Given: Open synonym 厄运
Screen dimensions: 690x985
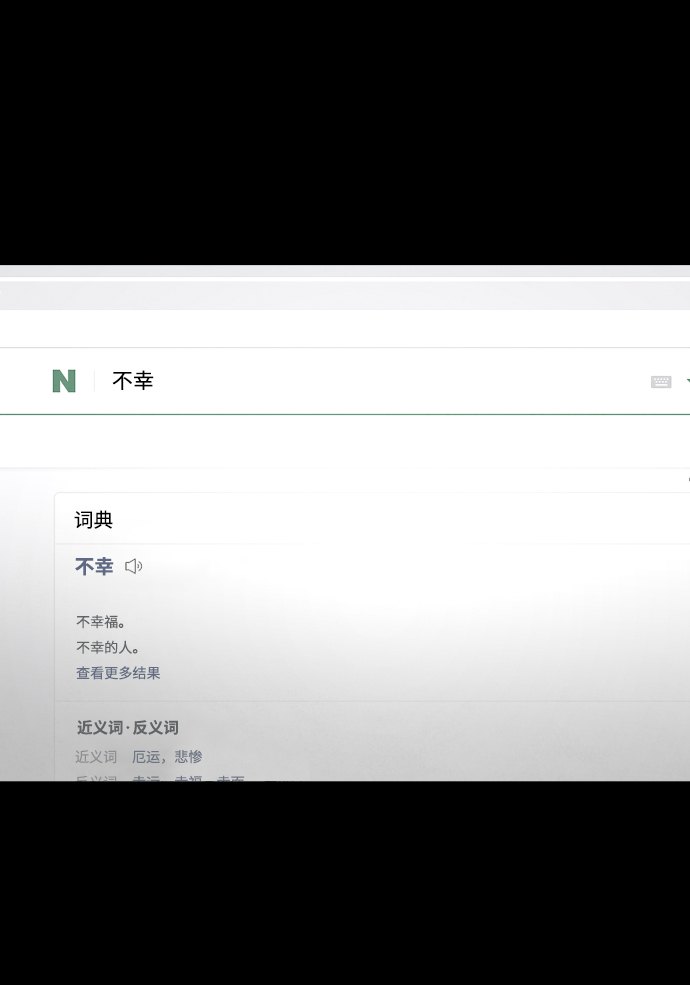Looking at the screenshot, I should point(146,757).
